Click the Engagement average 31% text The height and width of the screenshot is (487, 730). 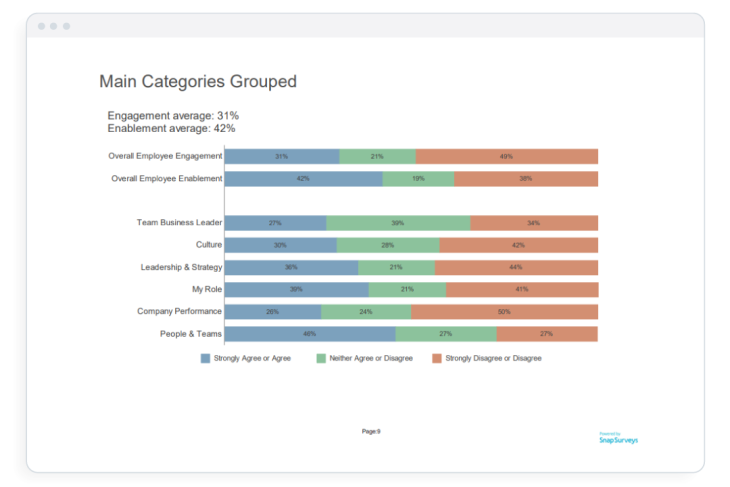click(x=173, y=116)
